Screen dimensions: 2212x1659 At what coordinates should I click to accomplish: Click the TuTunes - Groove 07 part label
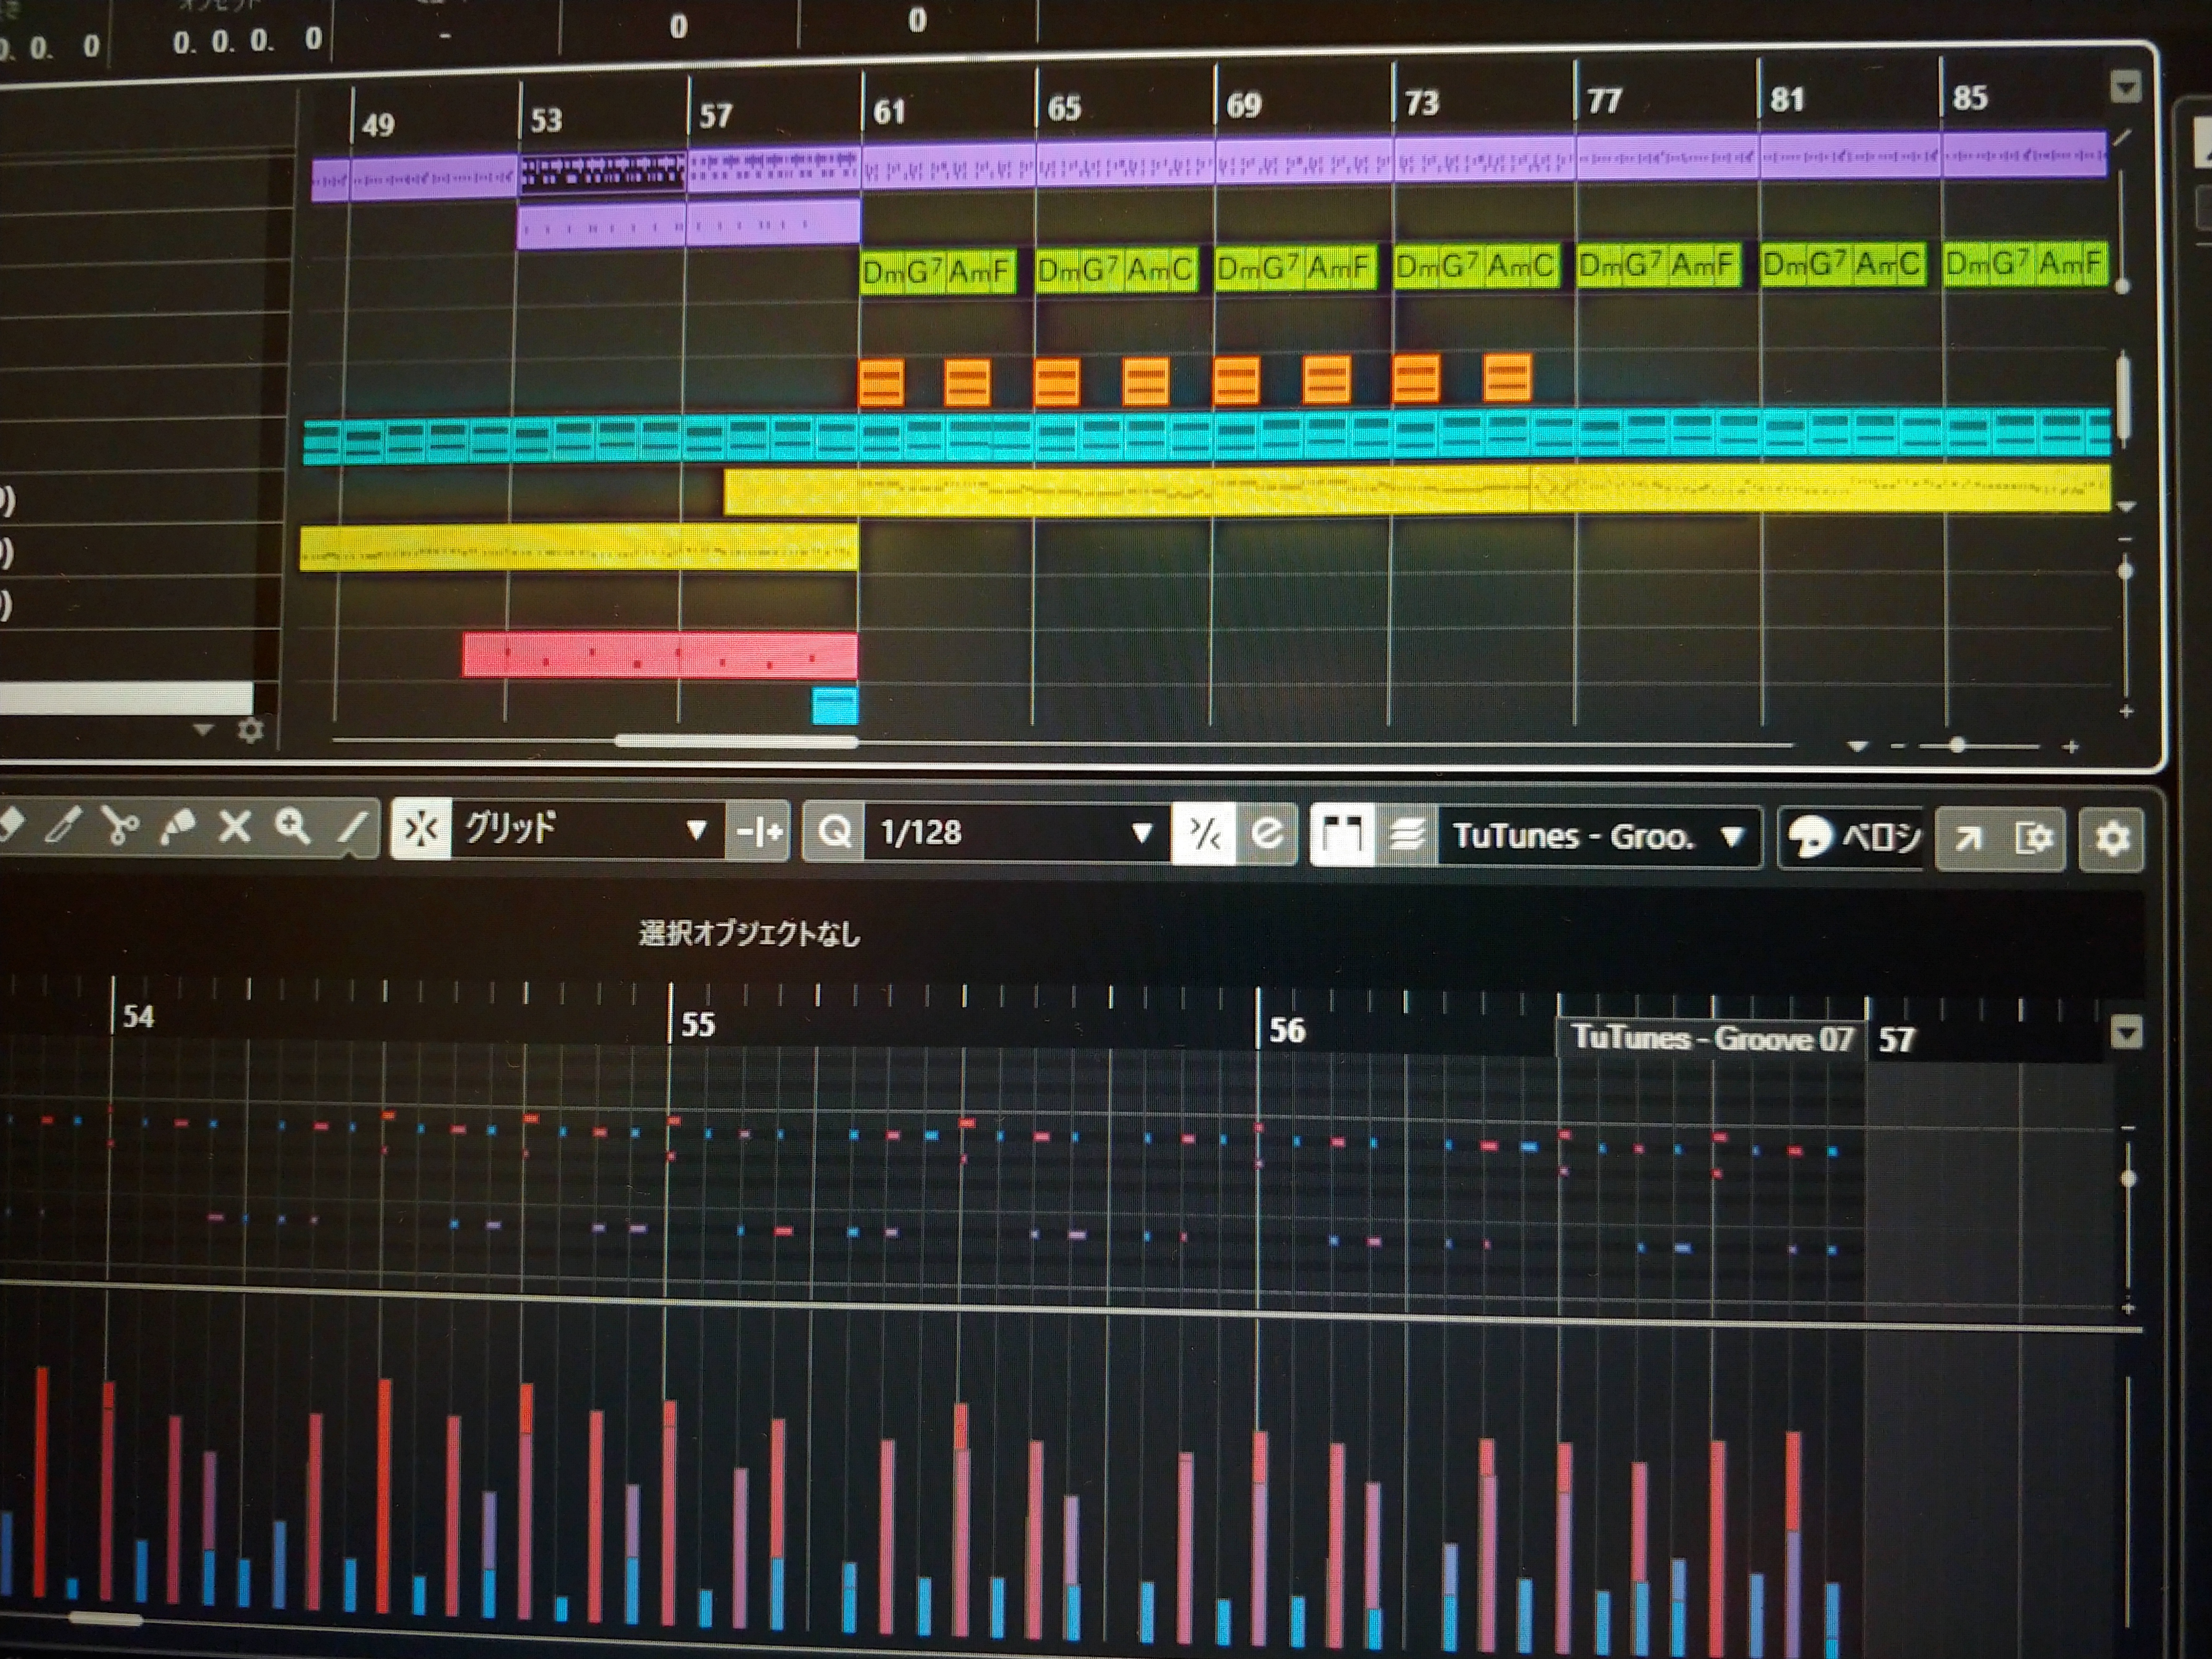[1712, 1038]
